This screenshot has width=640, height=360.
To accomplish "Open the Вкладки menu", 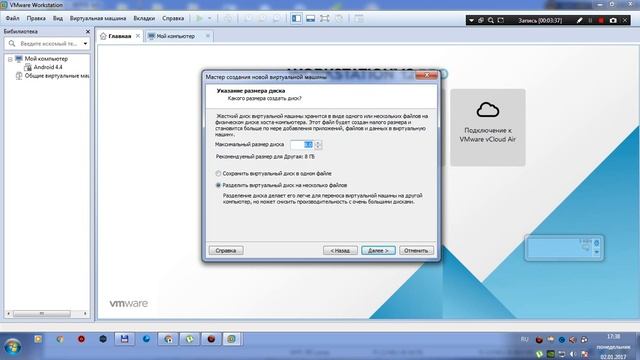I will click(x=144, y=18).
